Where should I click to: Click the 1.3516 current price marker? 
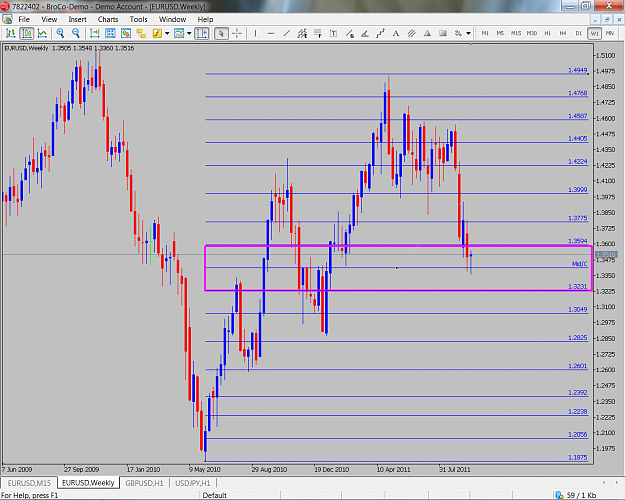(606, 254)
